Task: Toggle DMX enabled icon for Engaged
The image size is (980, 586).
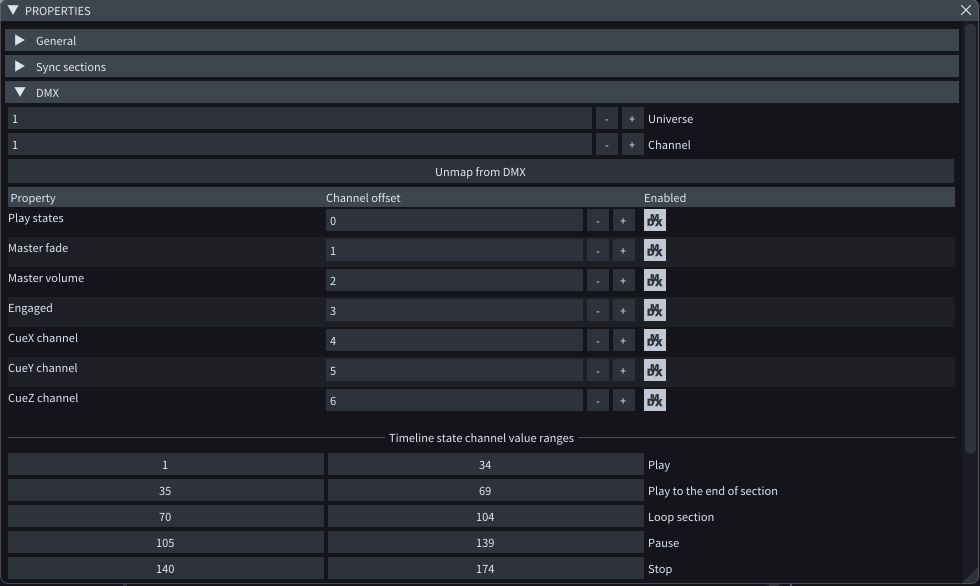Action: 655,311
